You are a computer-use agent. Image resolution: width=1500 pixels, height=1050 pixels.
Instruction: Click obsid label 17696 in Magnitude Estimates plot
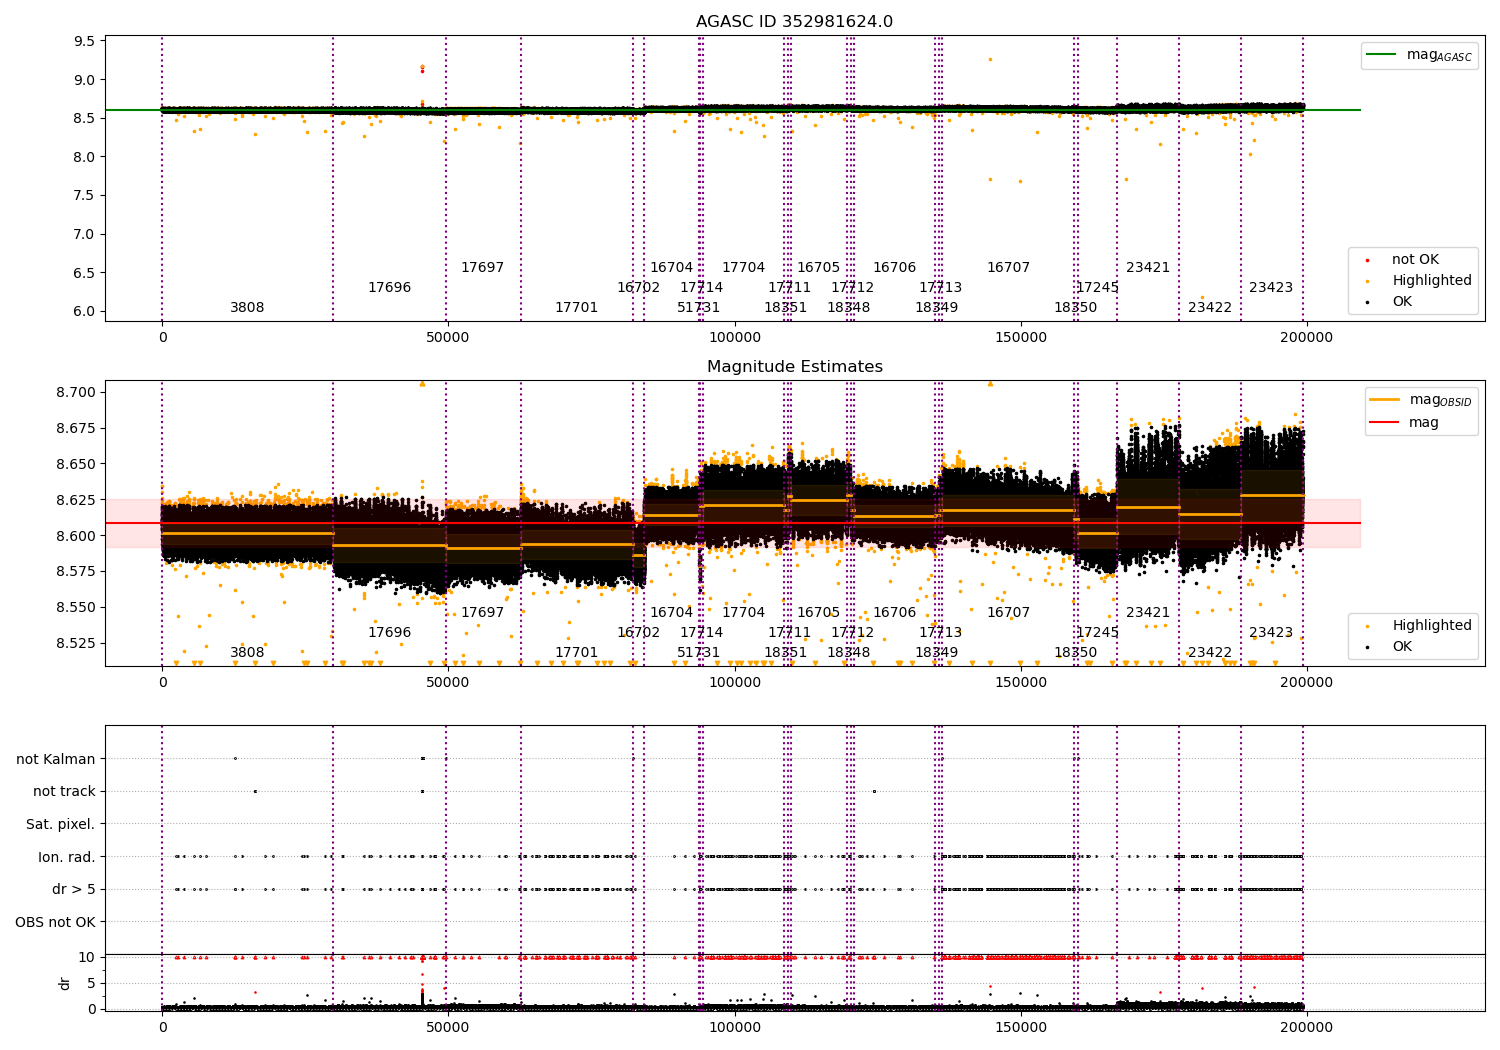pyautogui.click(x=389, y=633)
